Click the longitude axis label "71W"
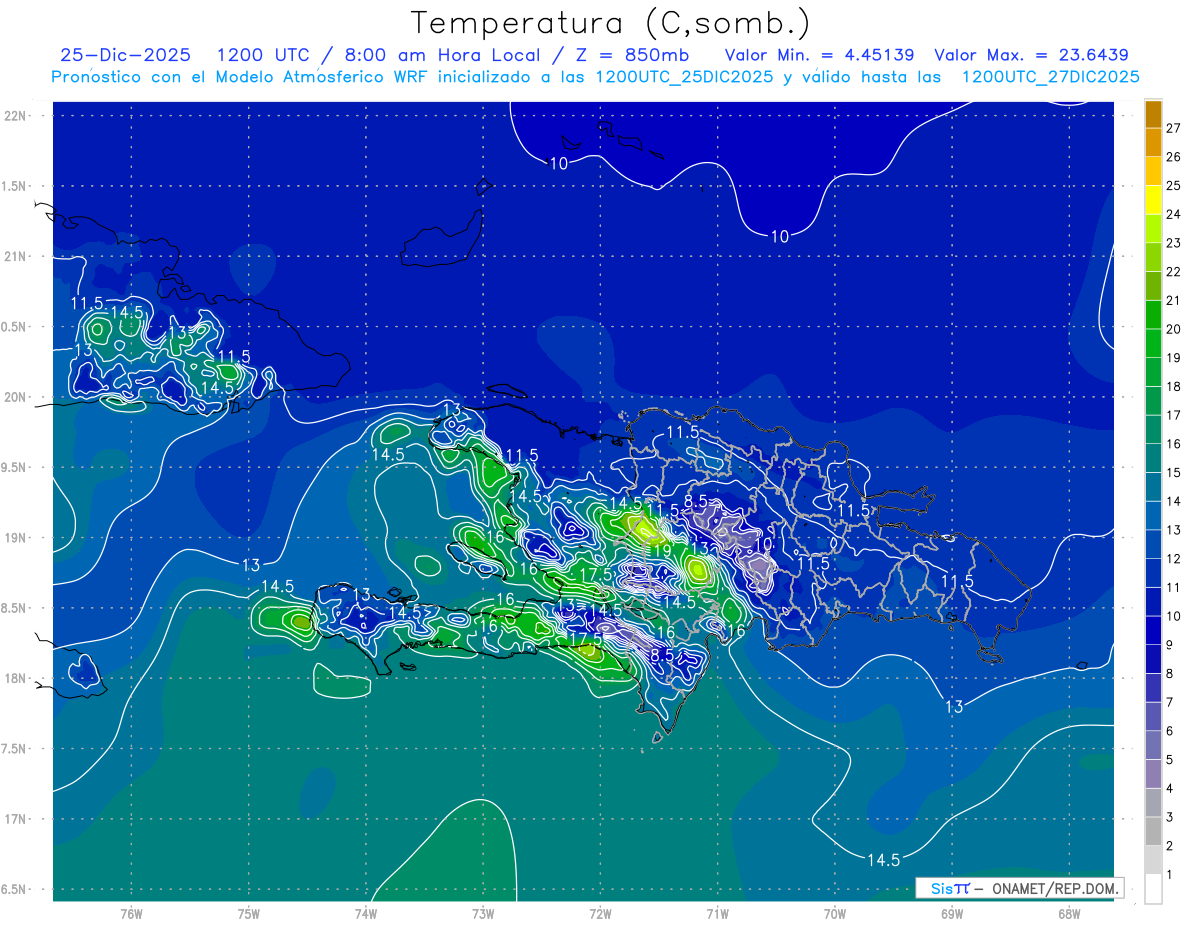Screen dimensions: 1200x927 [717, 914]
